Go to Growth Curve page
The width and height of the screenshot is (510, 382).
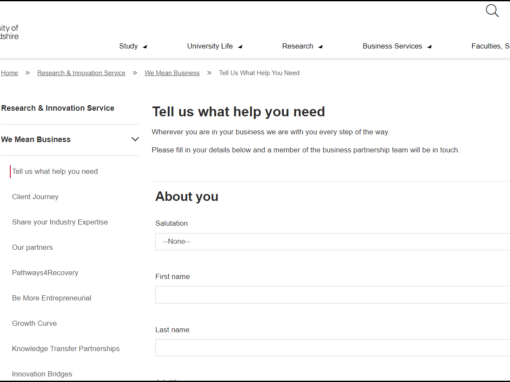(34, 324)
